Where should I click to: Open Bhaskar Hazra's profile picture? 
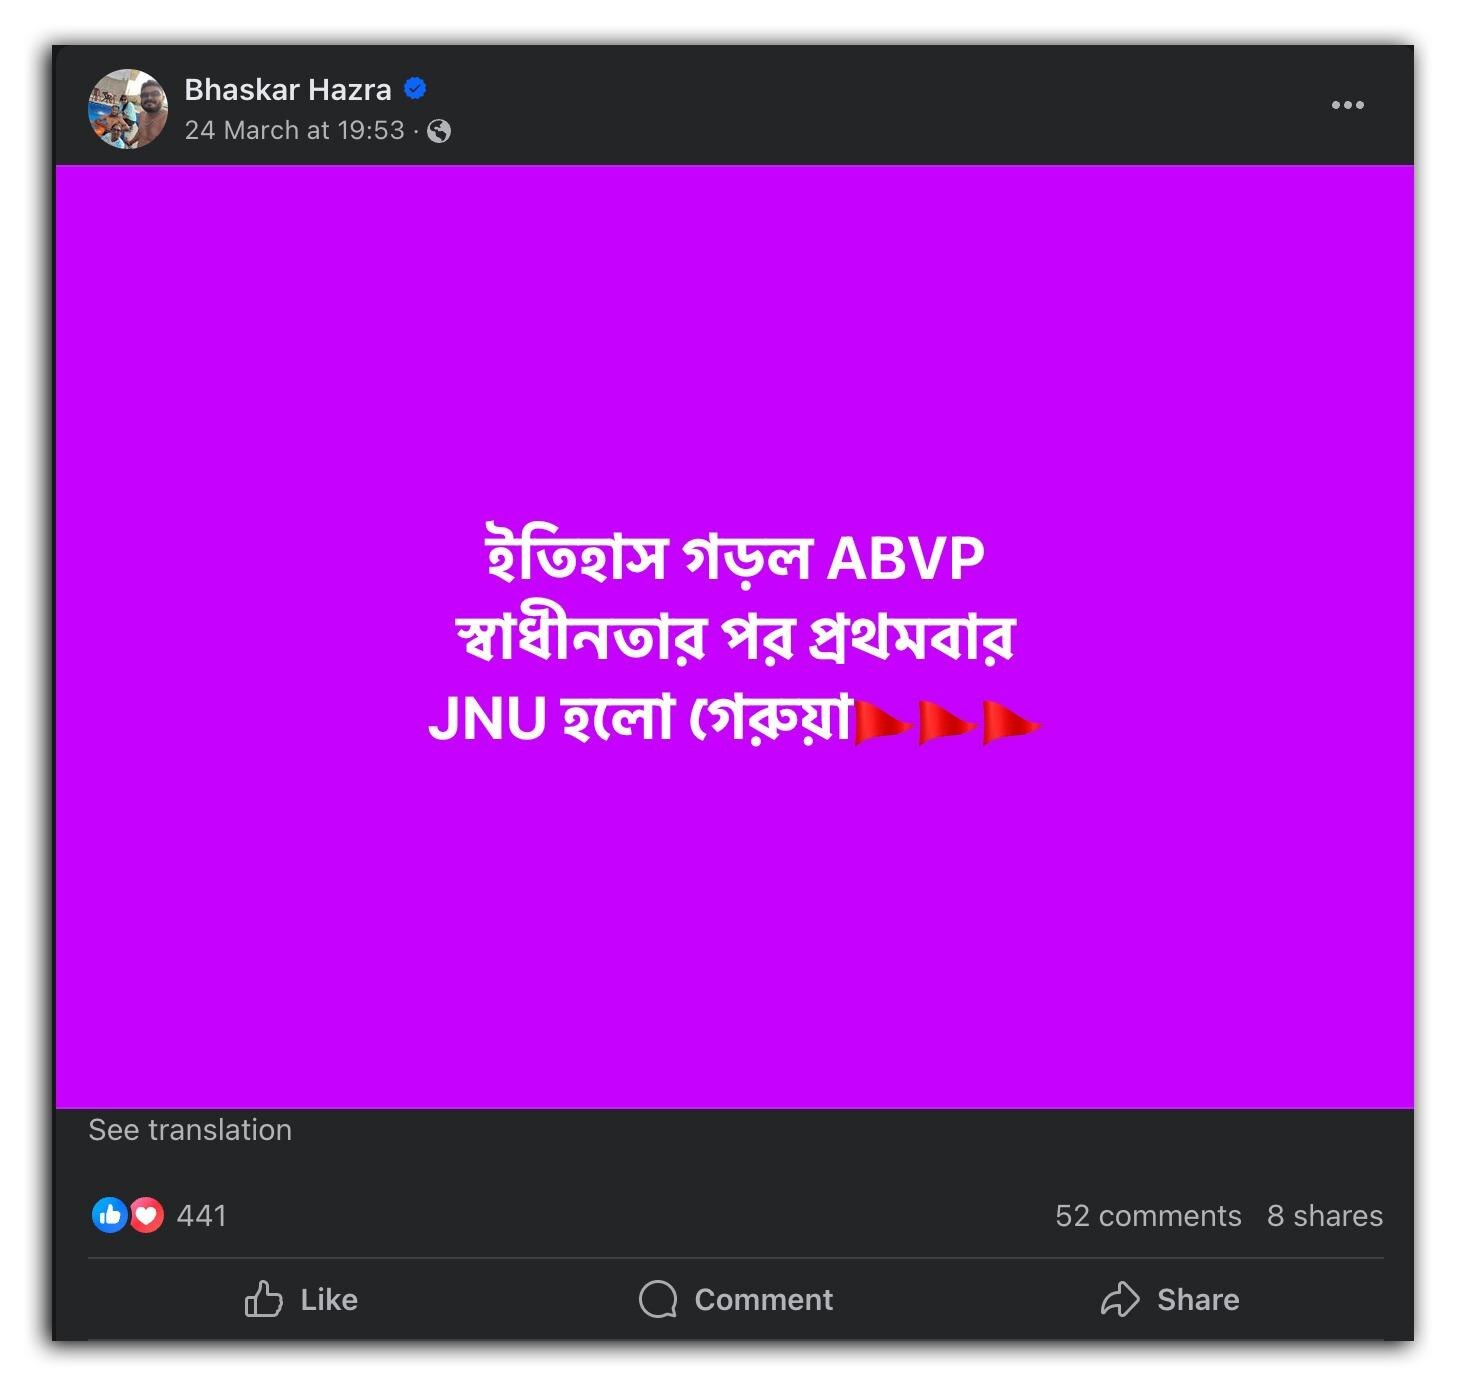coord(127,108)
